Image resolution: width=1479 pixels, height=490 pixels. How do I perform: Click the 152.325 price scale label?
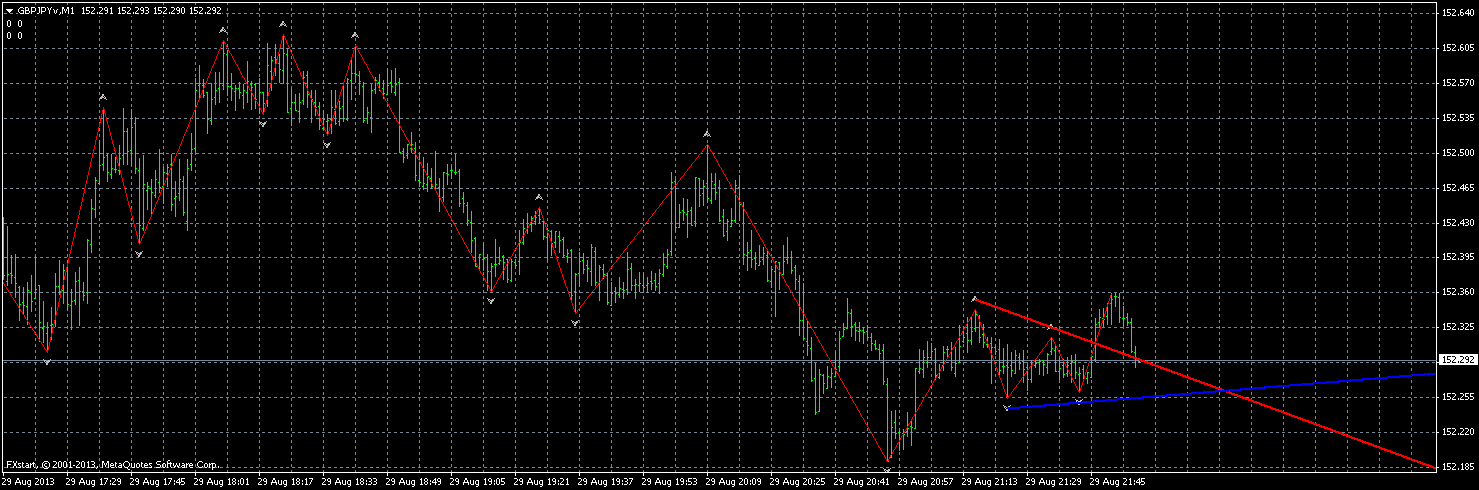click(1459, 327)
